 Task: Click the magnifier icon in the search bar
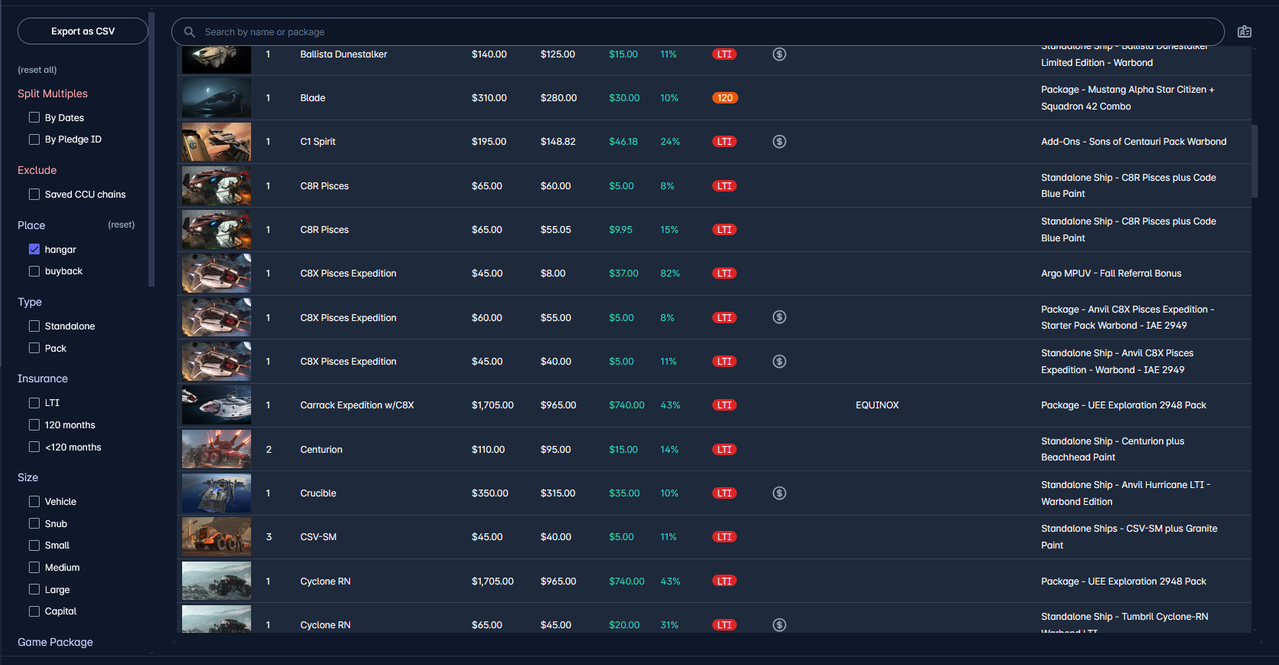point(190,32)
